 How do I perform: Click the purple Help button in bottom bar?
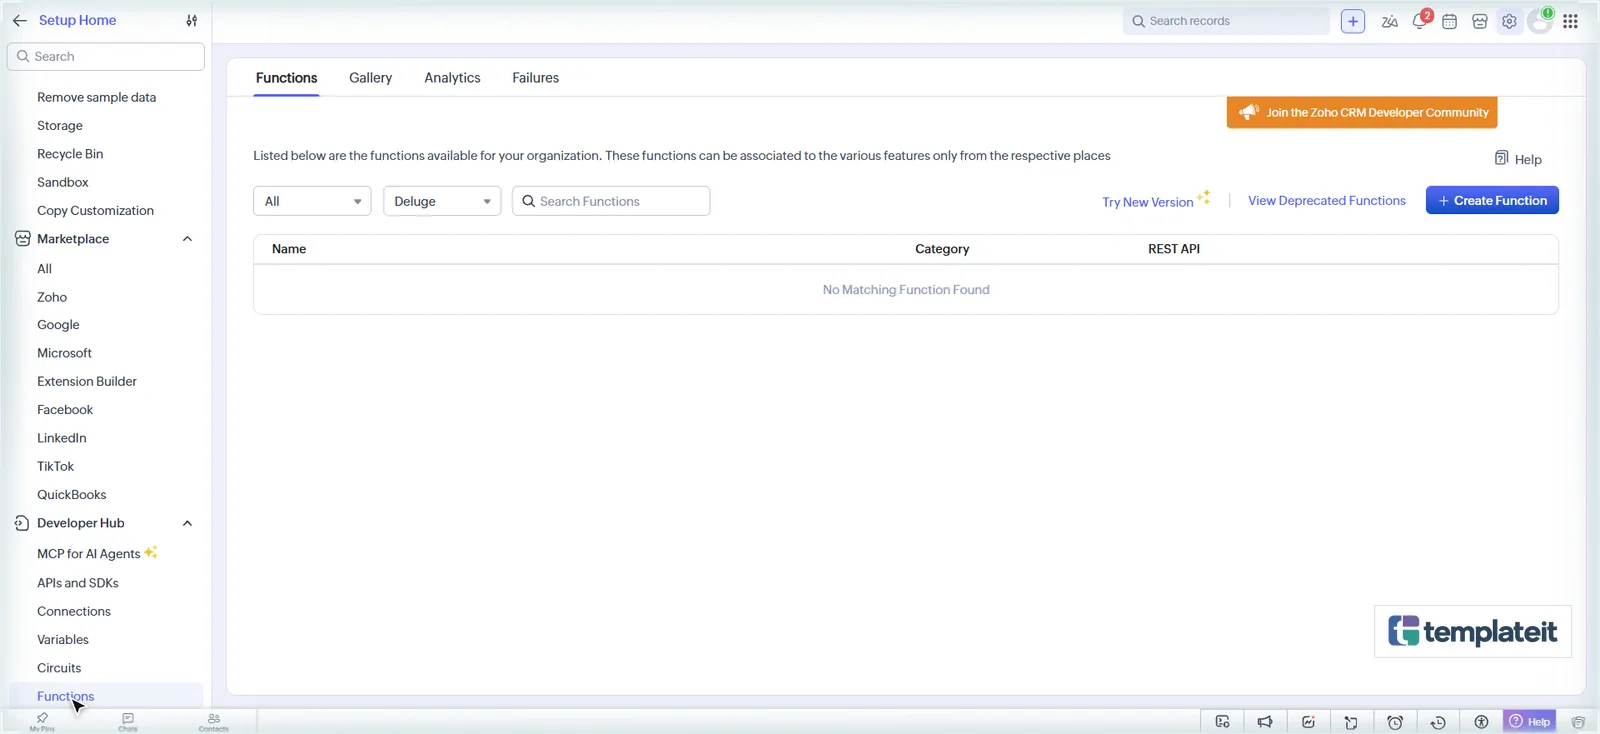1530,722
